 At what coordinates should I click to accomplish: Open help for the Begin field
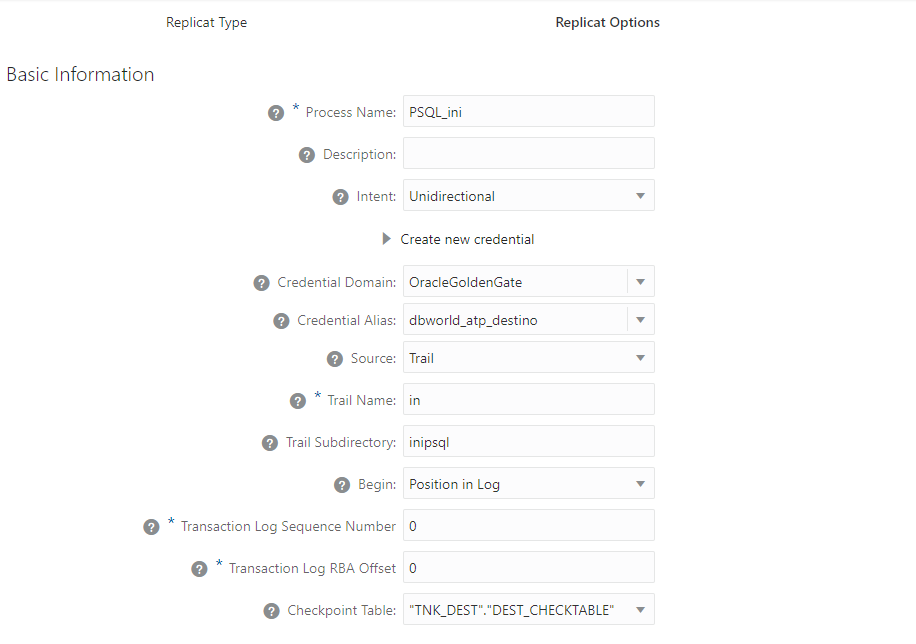point(342,485)
